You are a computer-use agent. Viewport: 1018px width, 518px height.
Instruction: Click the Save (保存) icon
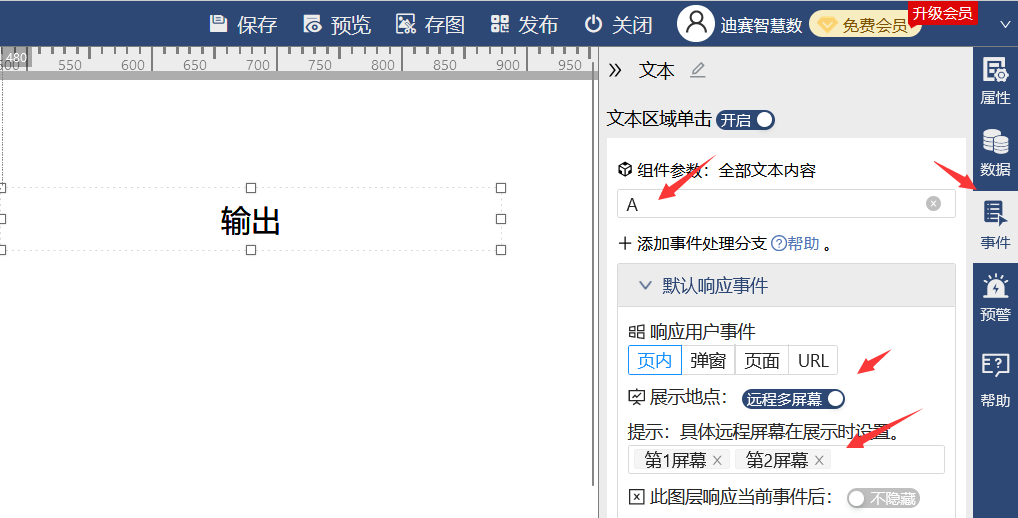218,24
